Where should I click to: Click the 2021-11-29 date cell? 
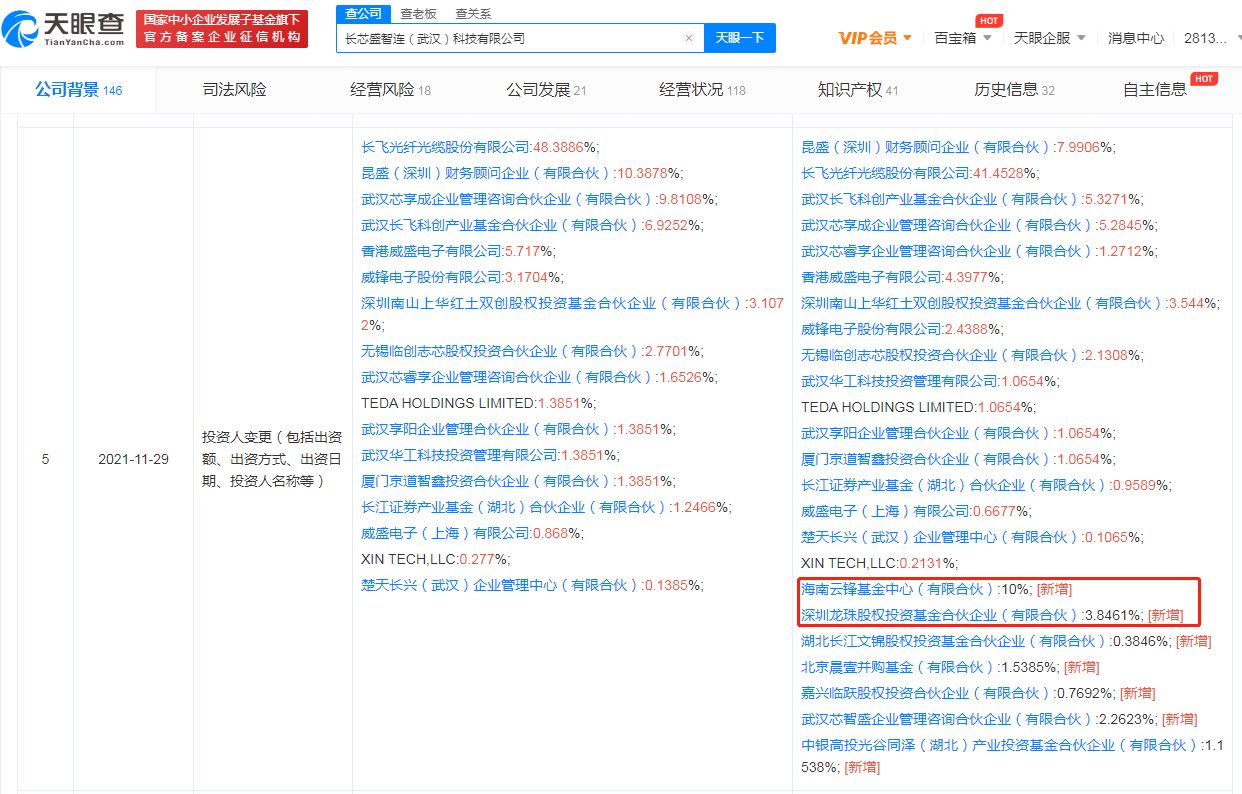pos(133,459)
